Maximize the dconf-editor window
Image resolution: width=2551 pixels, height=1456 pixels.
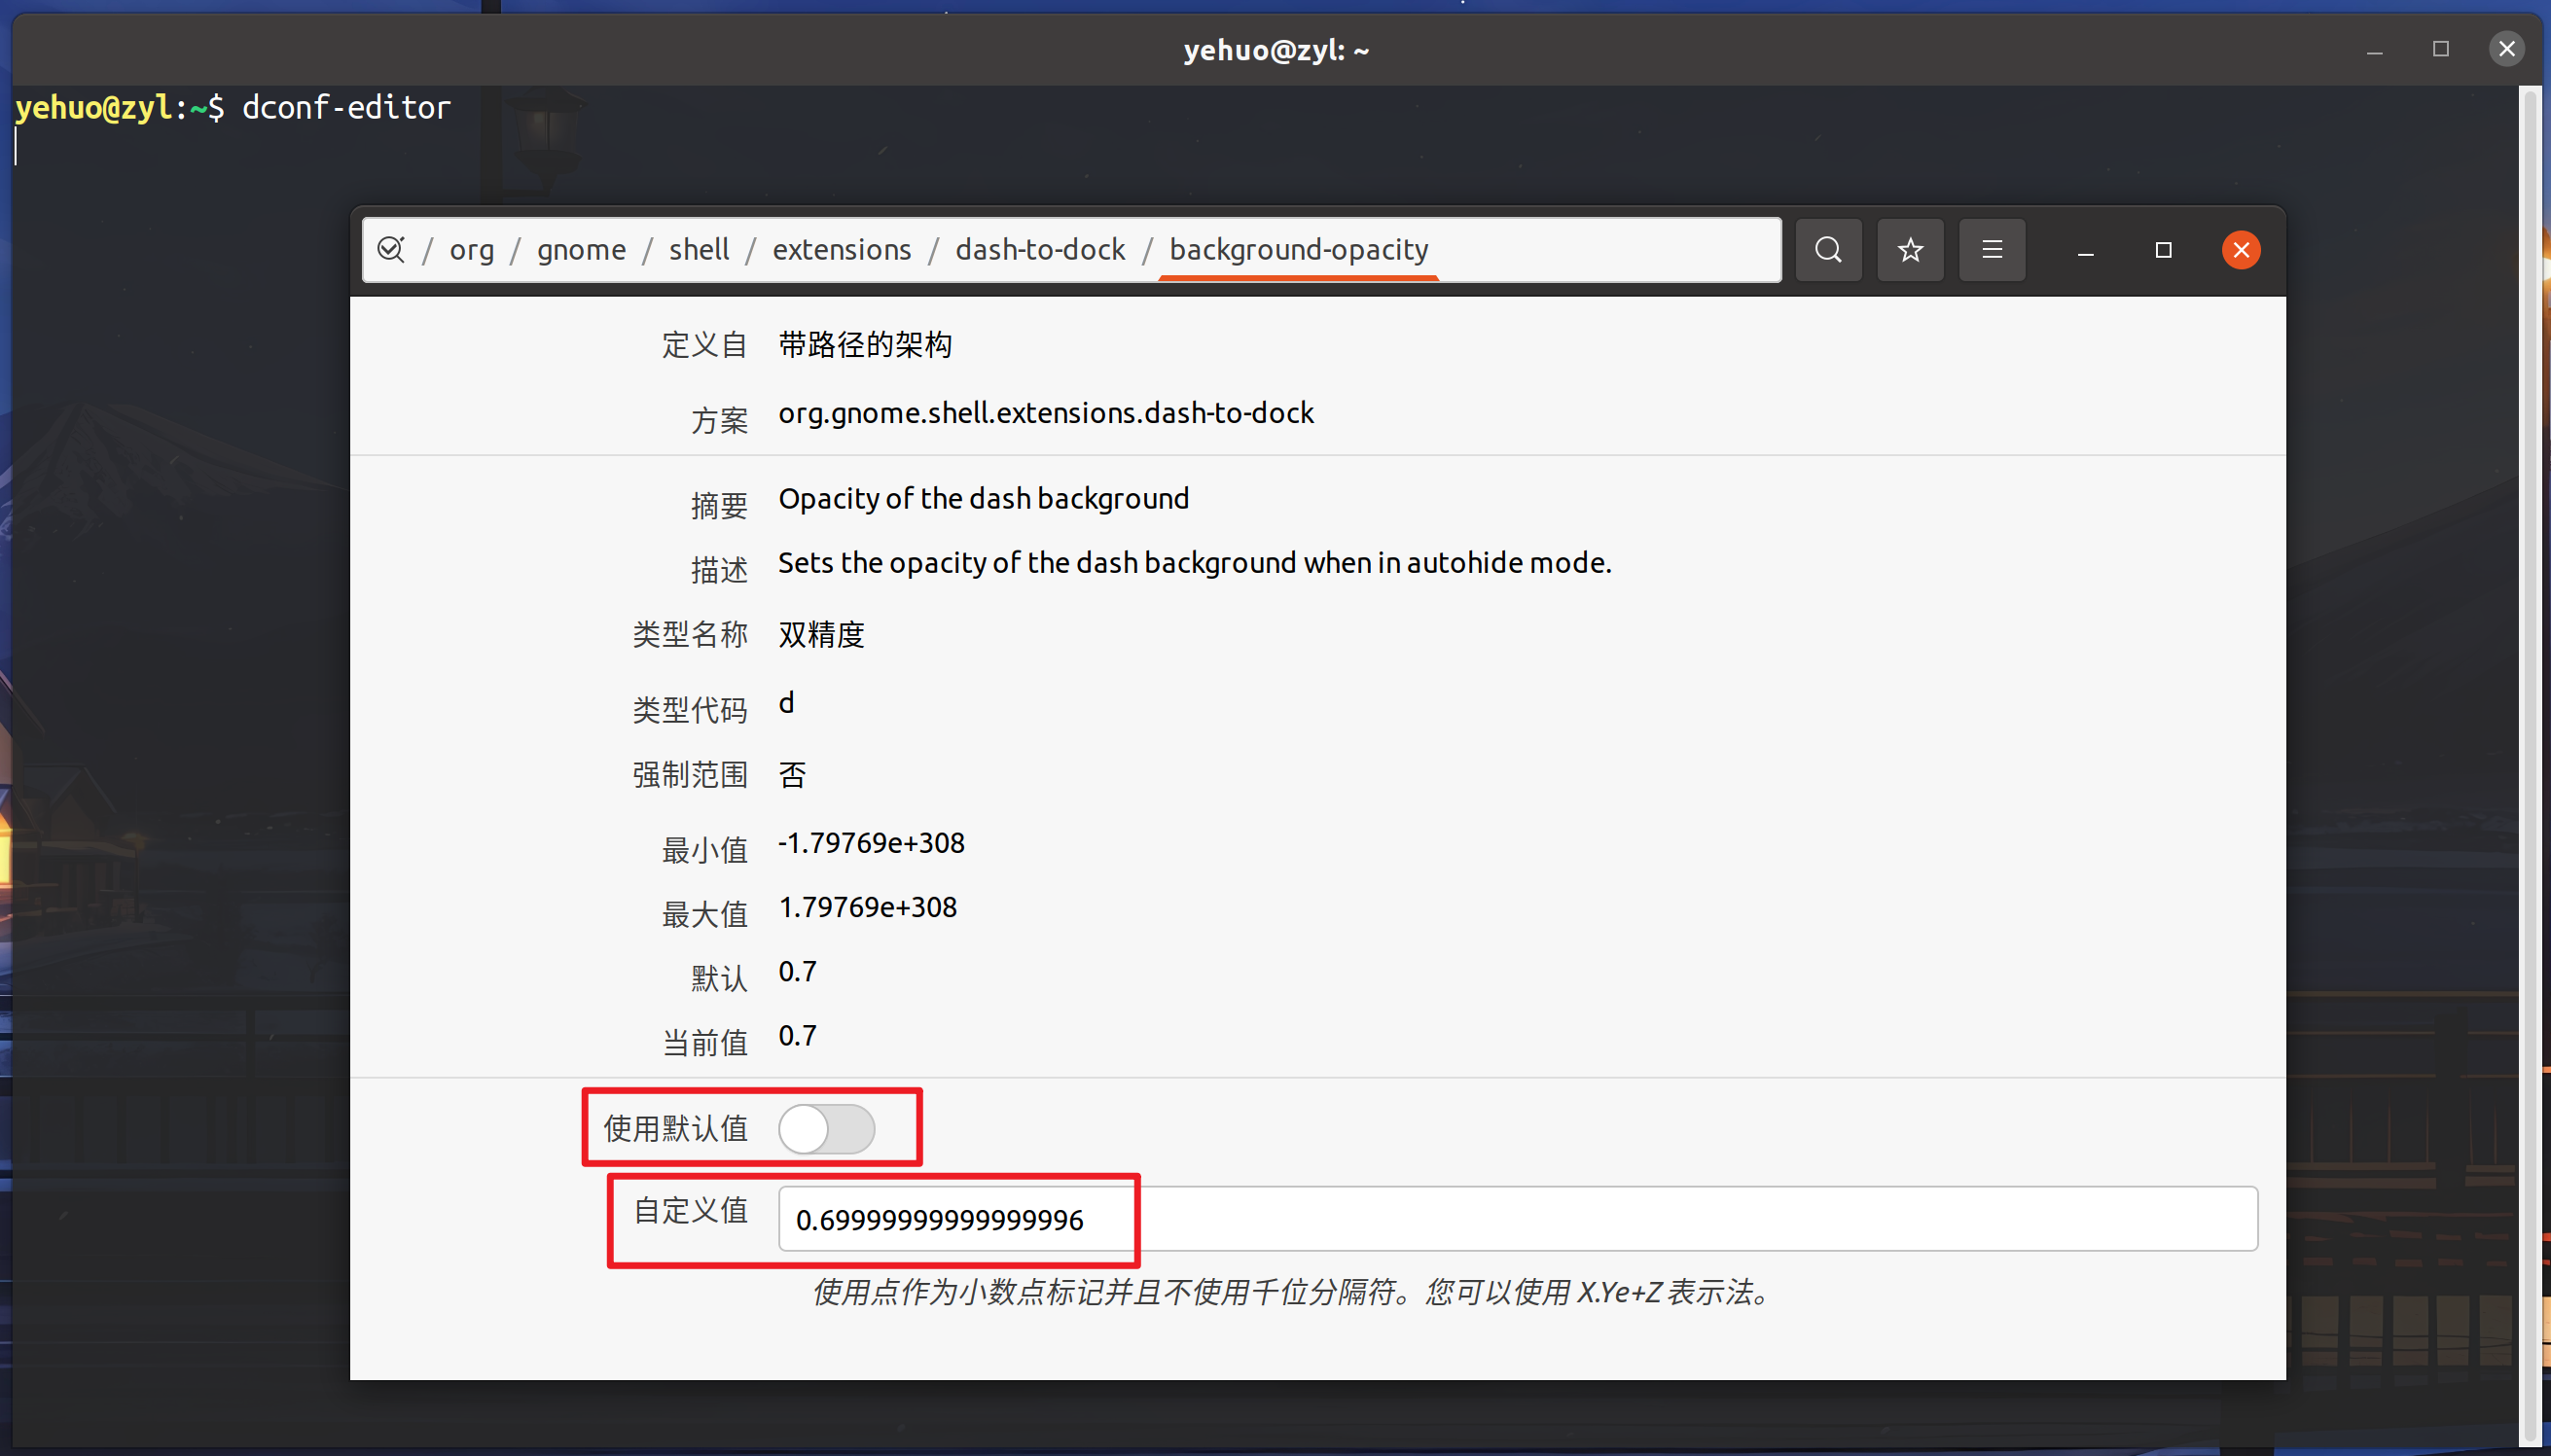[x=2163, y=250]
